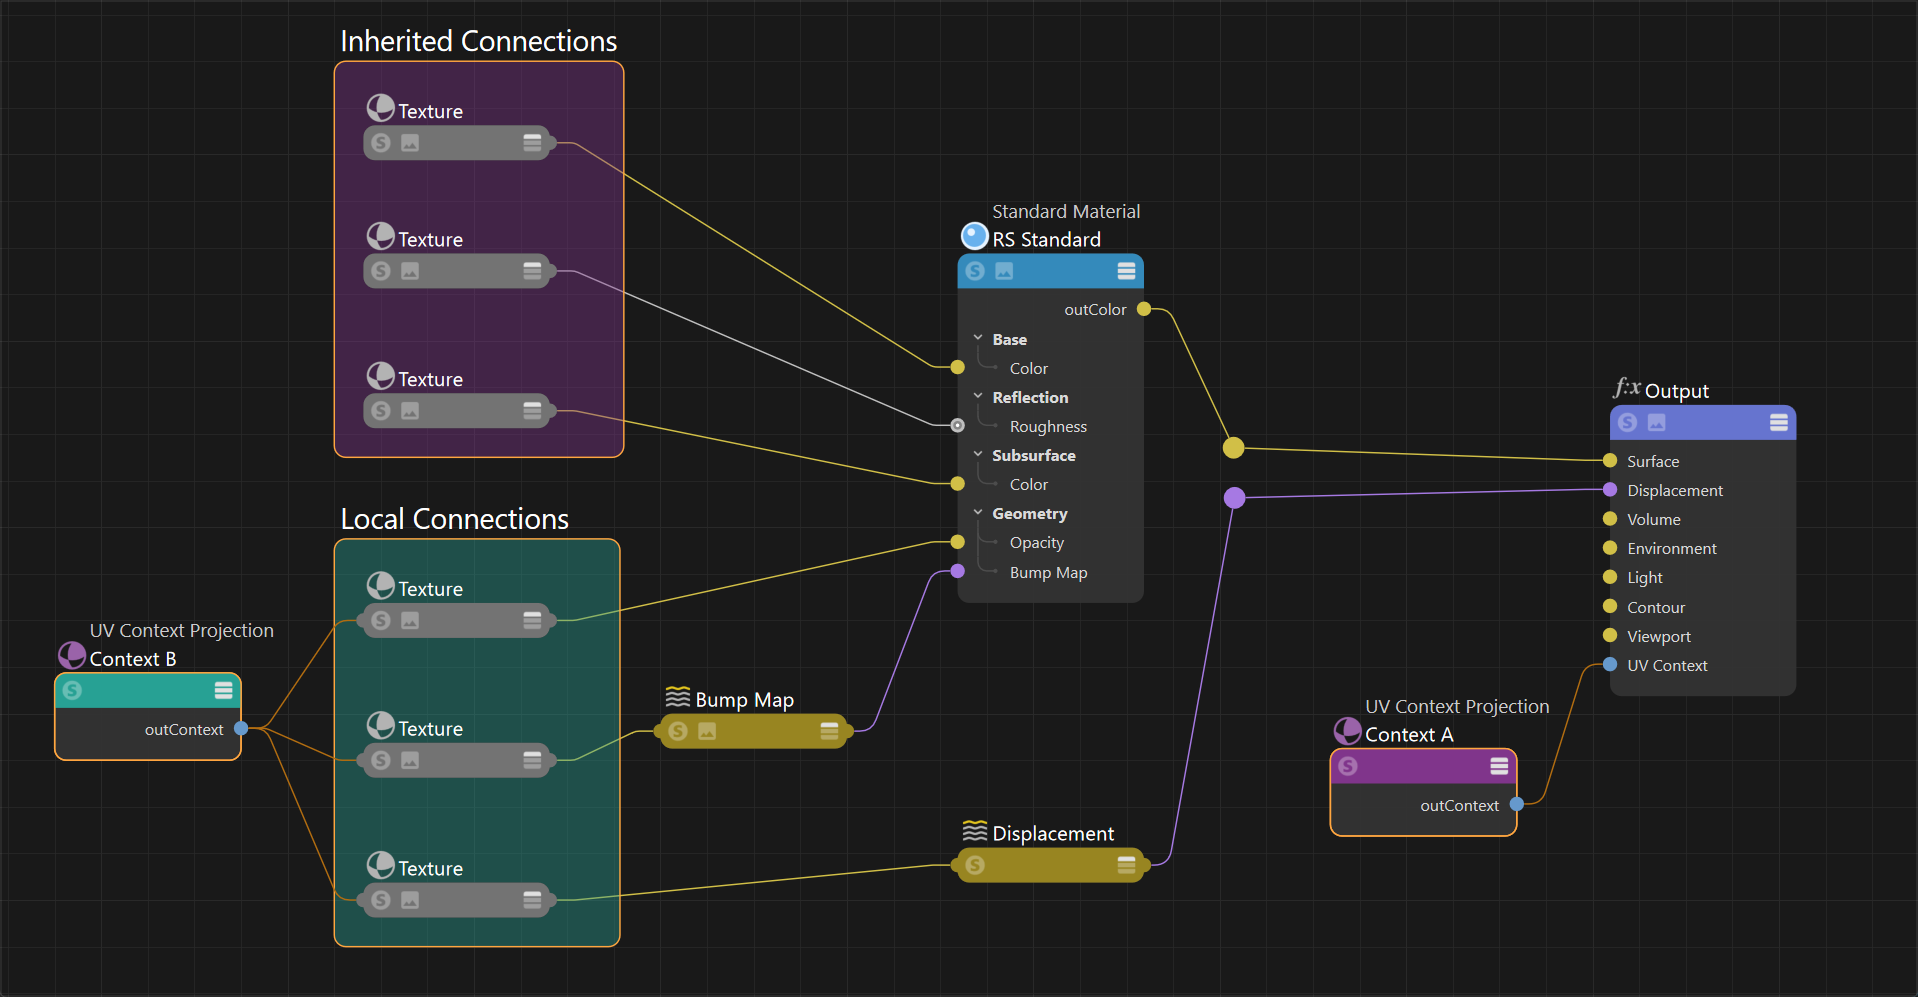Click the Bump Map node solo icon
The image size is (1918, 997).
[x=678, y=731]
